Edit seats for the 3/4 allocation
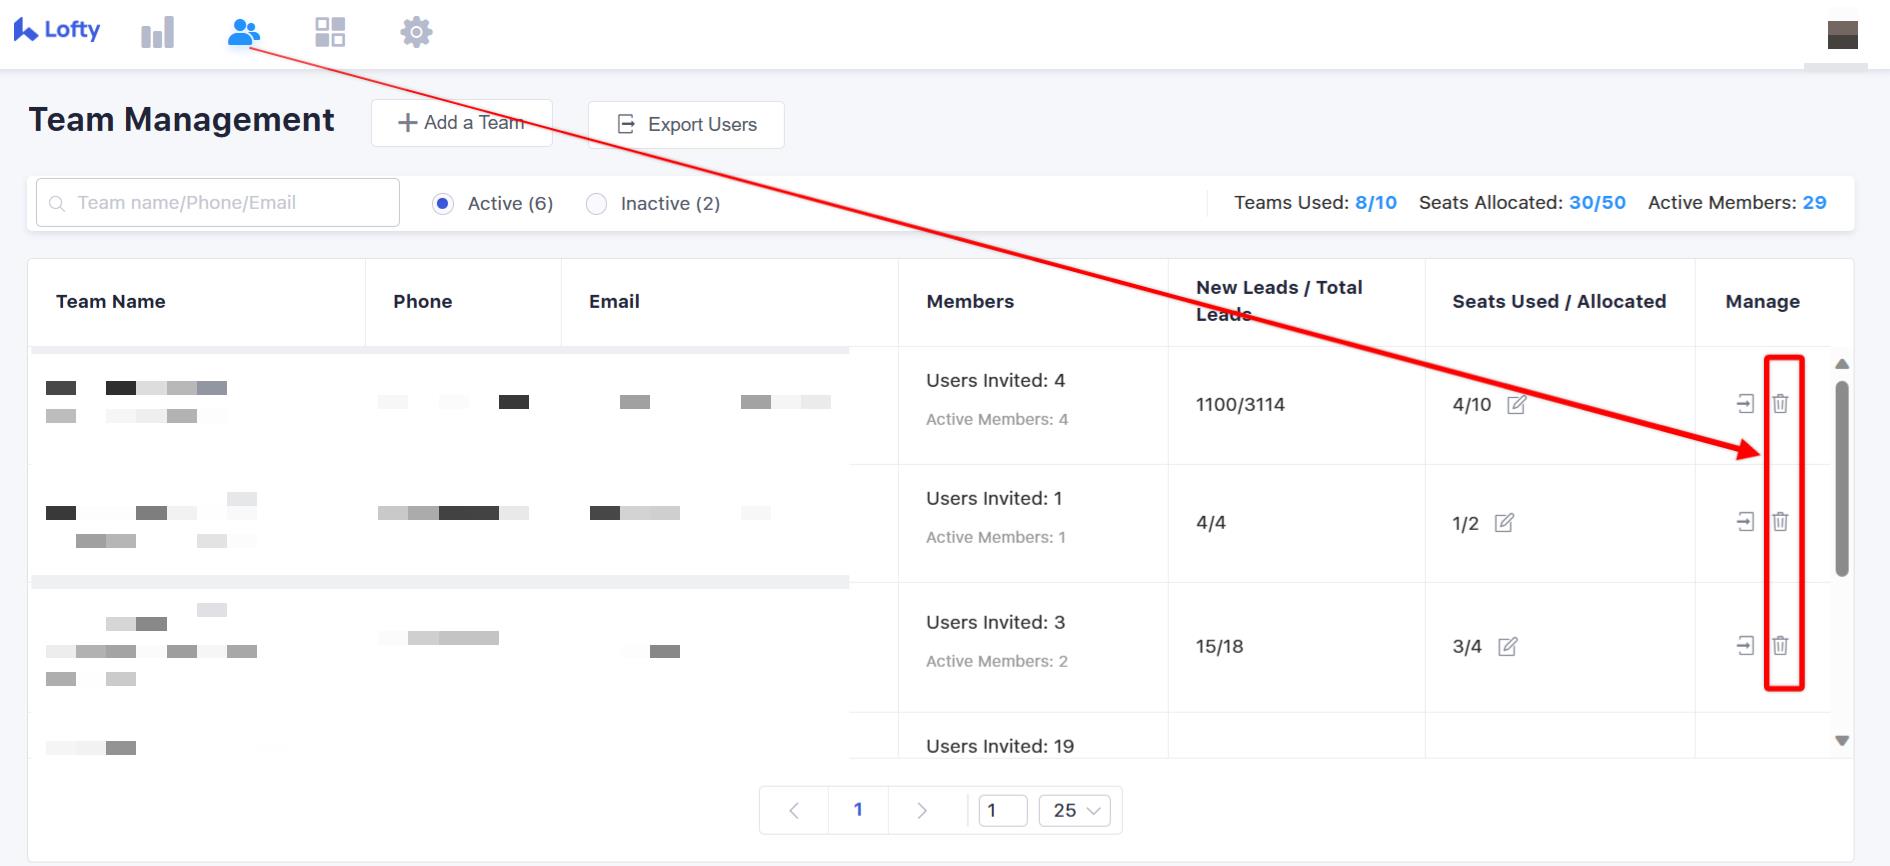1890x866 pixels. pos(1508,646)
